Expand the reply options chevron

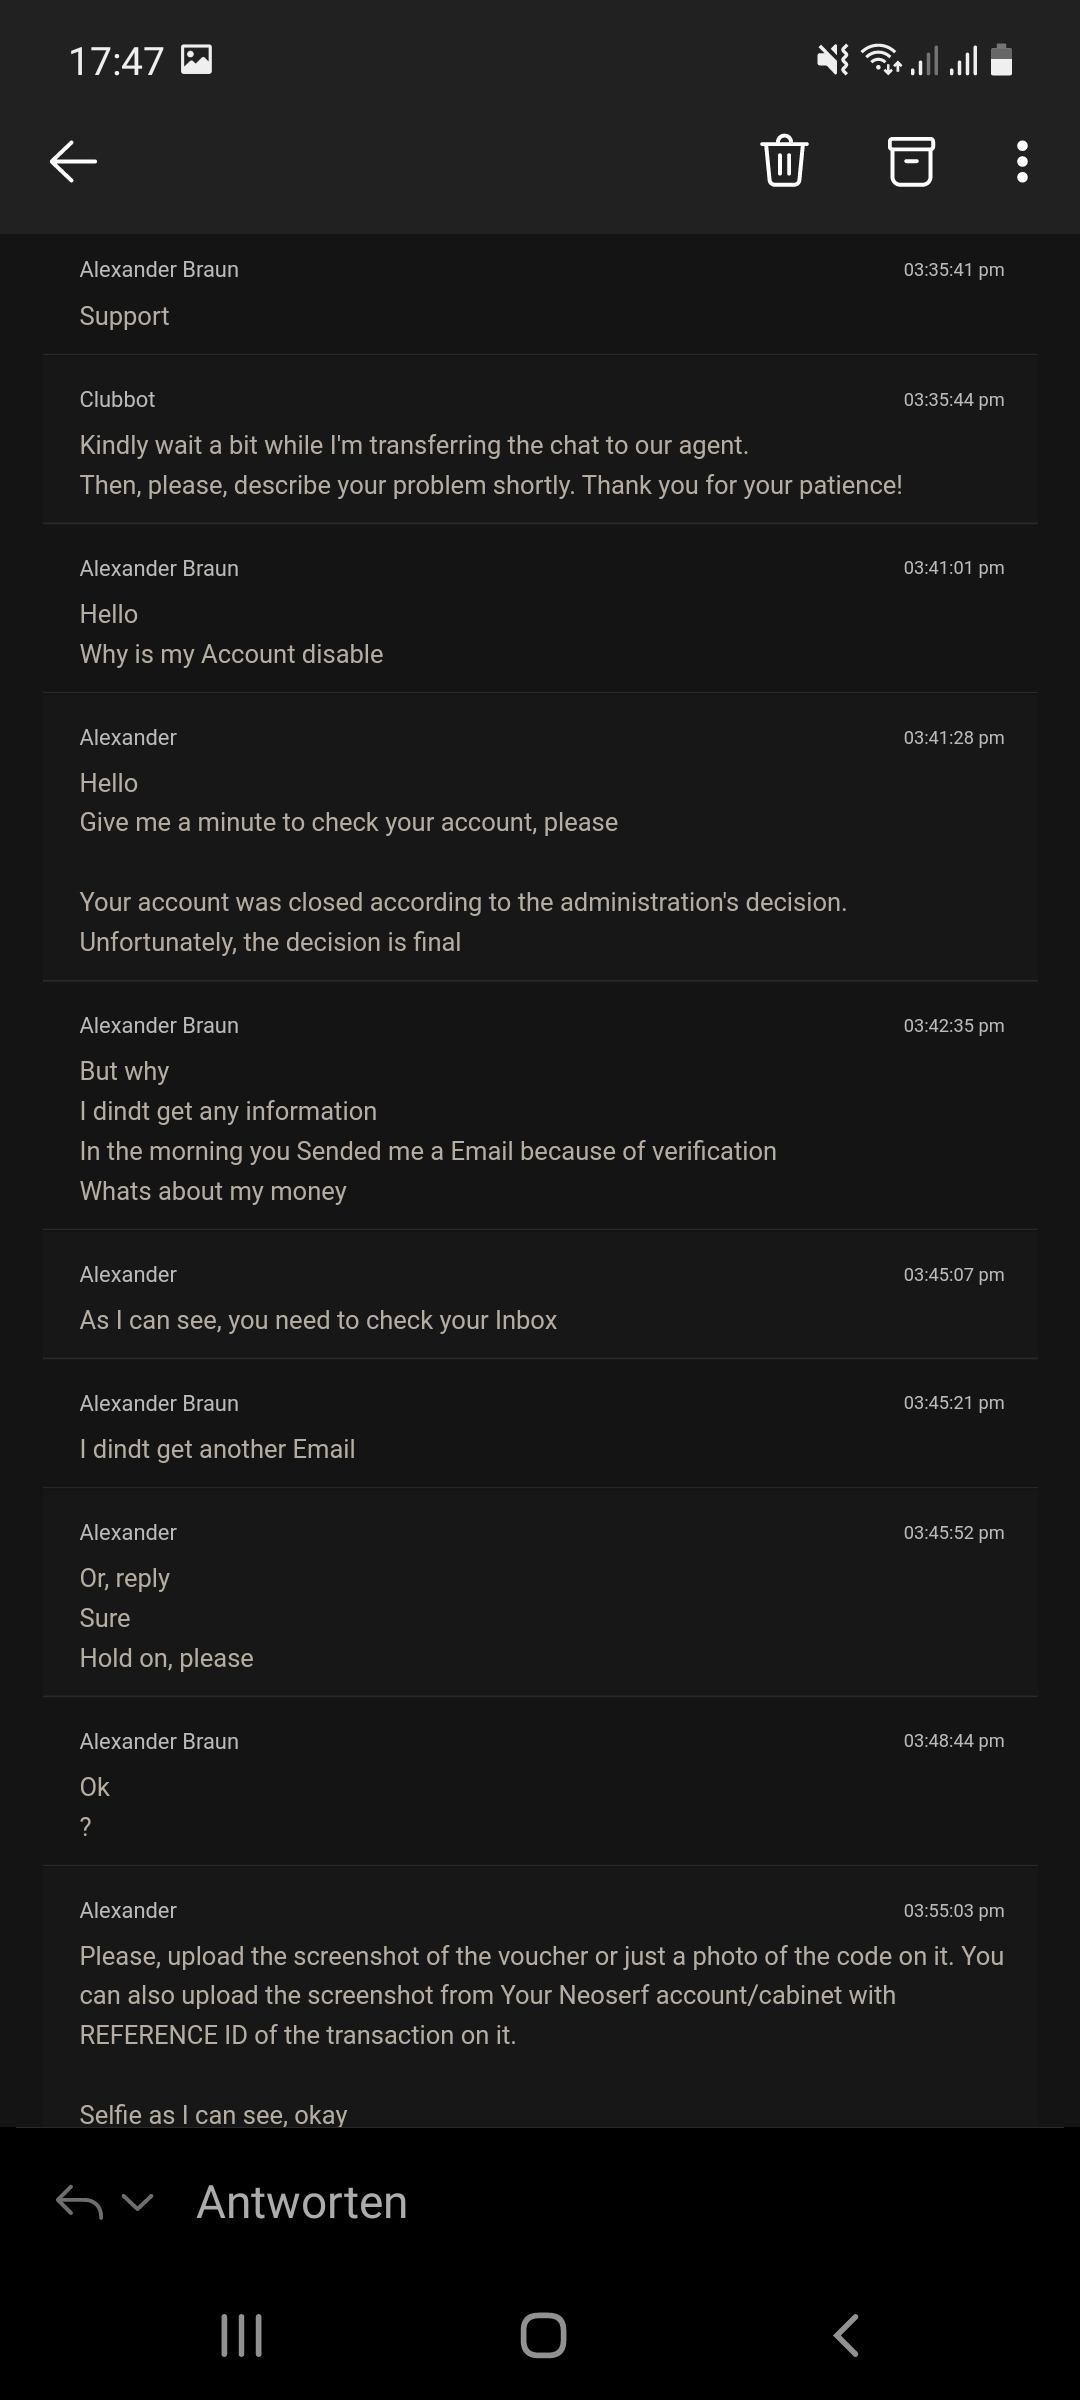point(137,2202)
